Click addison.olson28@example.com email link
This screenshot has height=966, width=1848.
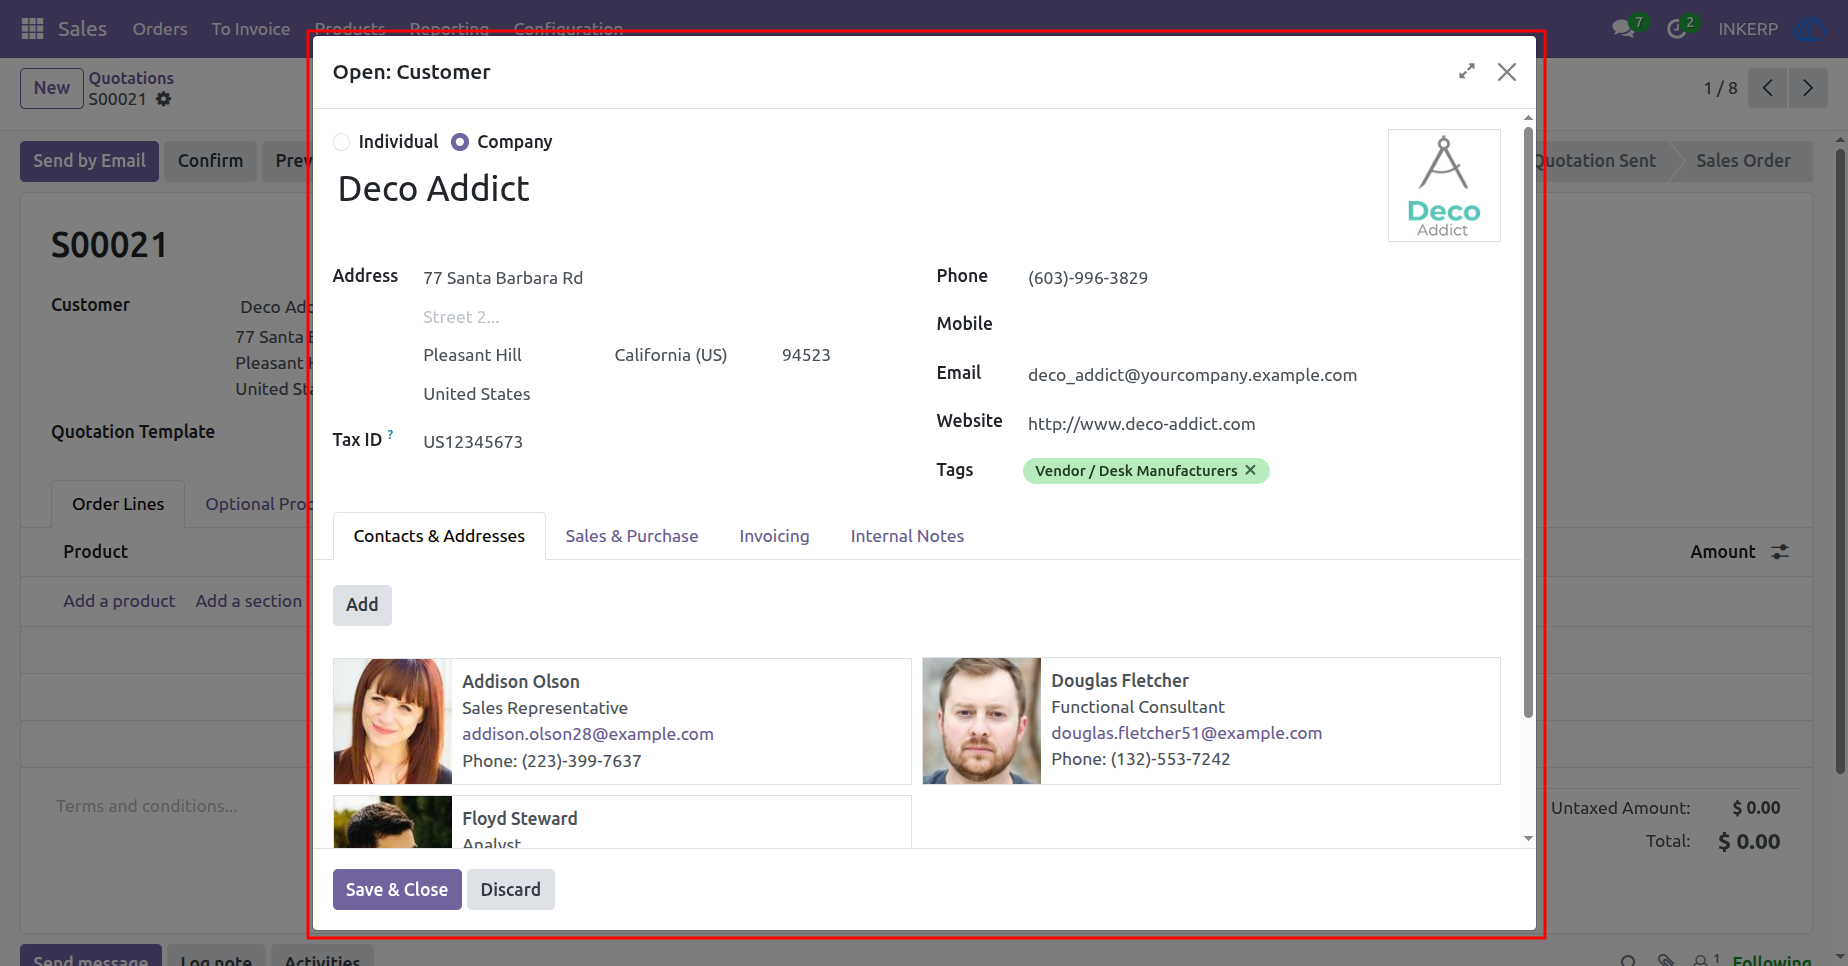point(588,734)
